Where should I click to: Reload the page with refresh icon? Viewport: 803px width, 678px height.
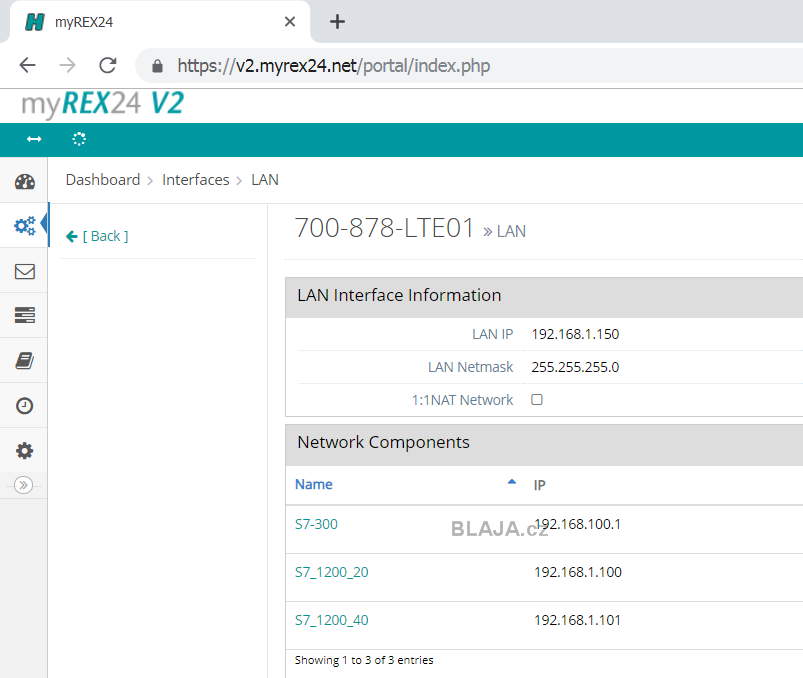108,66
